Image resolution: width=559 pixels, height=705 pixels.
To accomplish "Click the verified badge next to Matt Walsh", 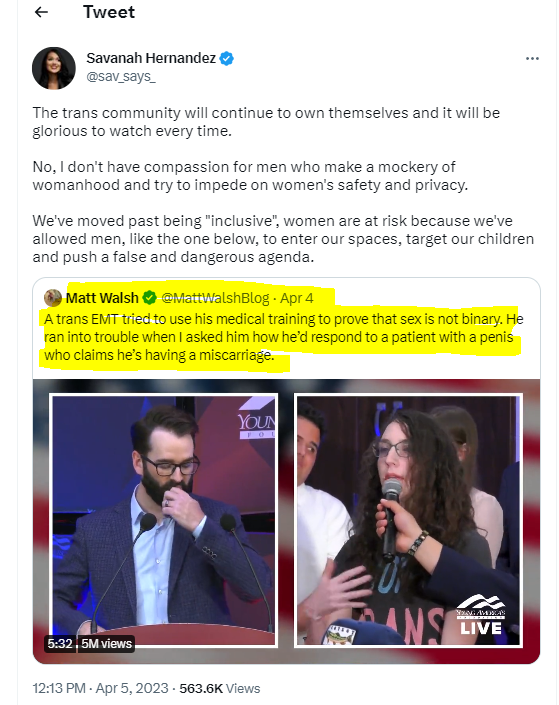I will [149, 298].
